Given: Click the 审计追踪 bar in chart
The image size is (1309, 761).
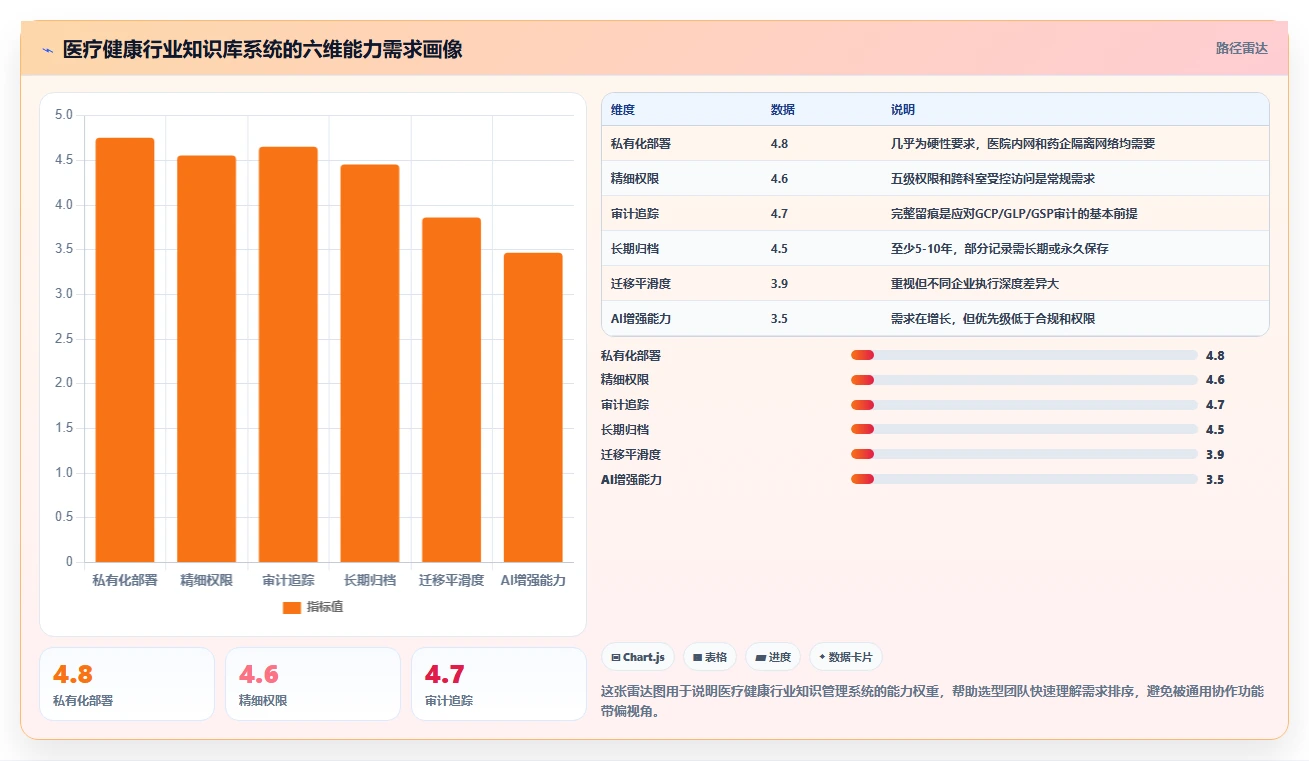Looking at the screenshot, I should pos(288,354).
